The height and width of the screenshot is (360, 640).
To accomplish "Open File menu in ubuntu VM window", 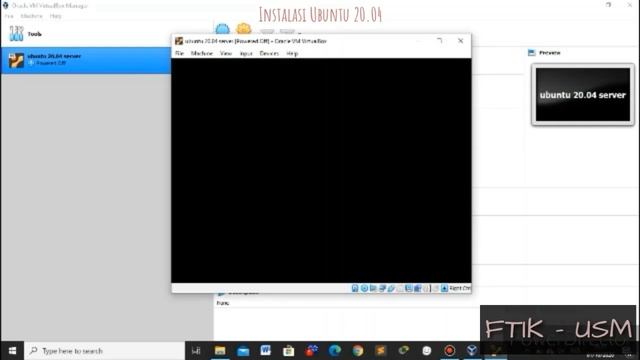I will pos(180,53).
